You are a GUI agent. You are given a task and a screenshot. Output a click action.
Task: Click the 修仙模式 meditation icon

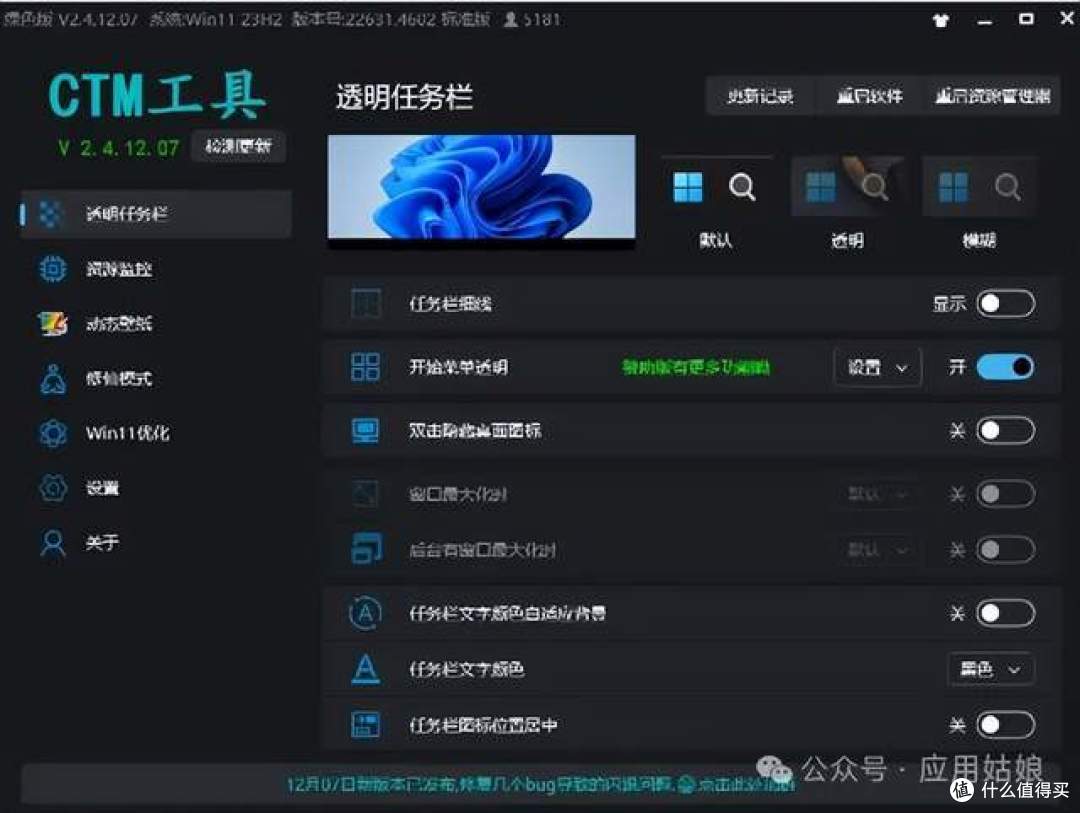click(53, 378)
